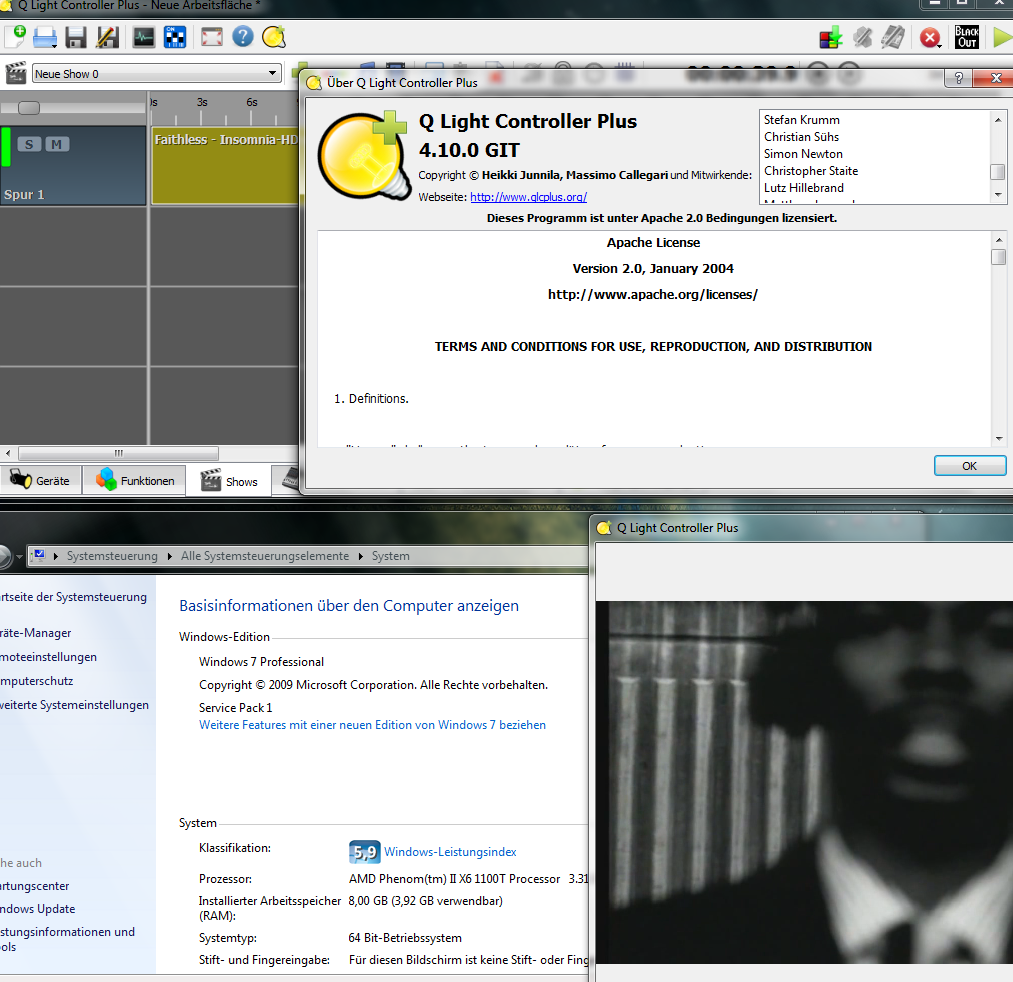Expand the arrow after Alle Systemsteuerungselemente
This screenshot has width=1013, height=982.
coord(360,556)
